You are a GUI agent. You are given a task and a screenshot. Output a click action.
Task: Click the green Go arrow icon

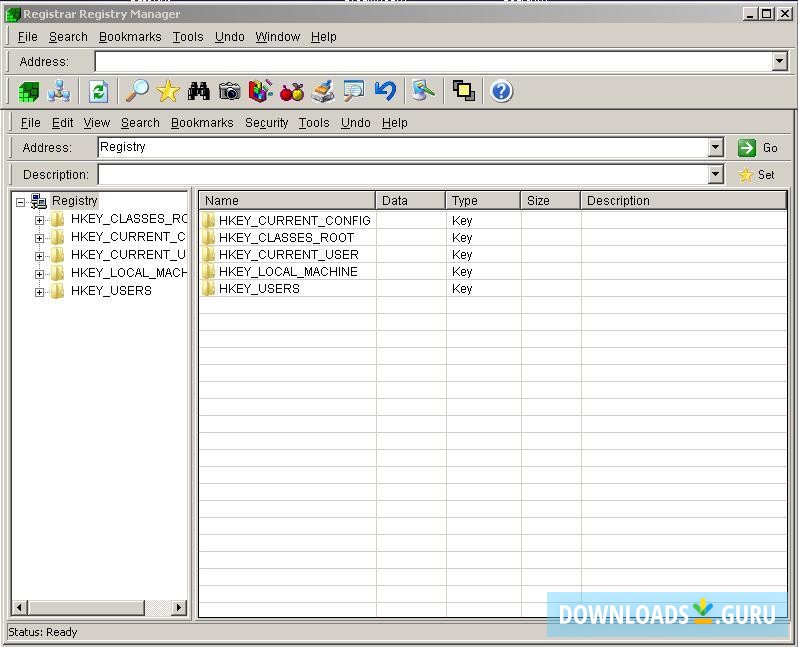pyautogui.click(x=747, y=148)
